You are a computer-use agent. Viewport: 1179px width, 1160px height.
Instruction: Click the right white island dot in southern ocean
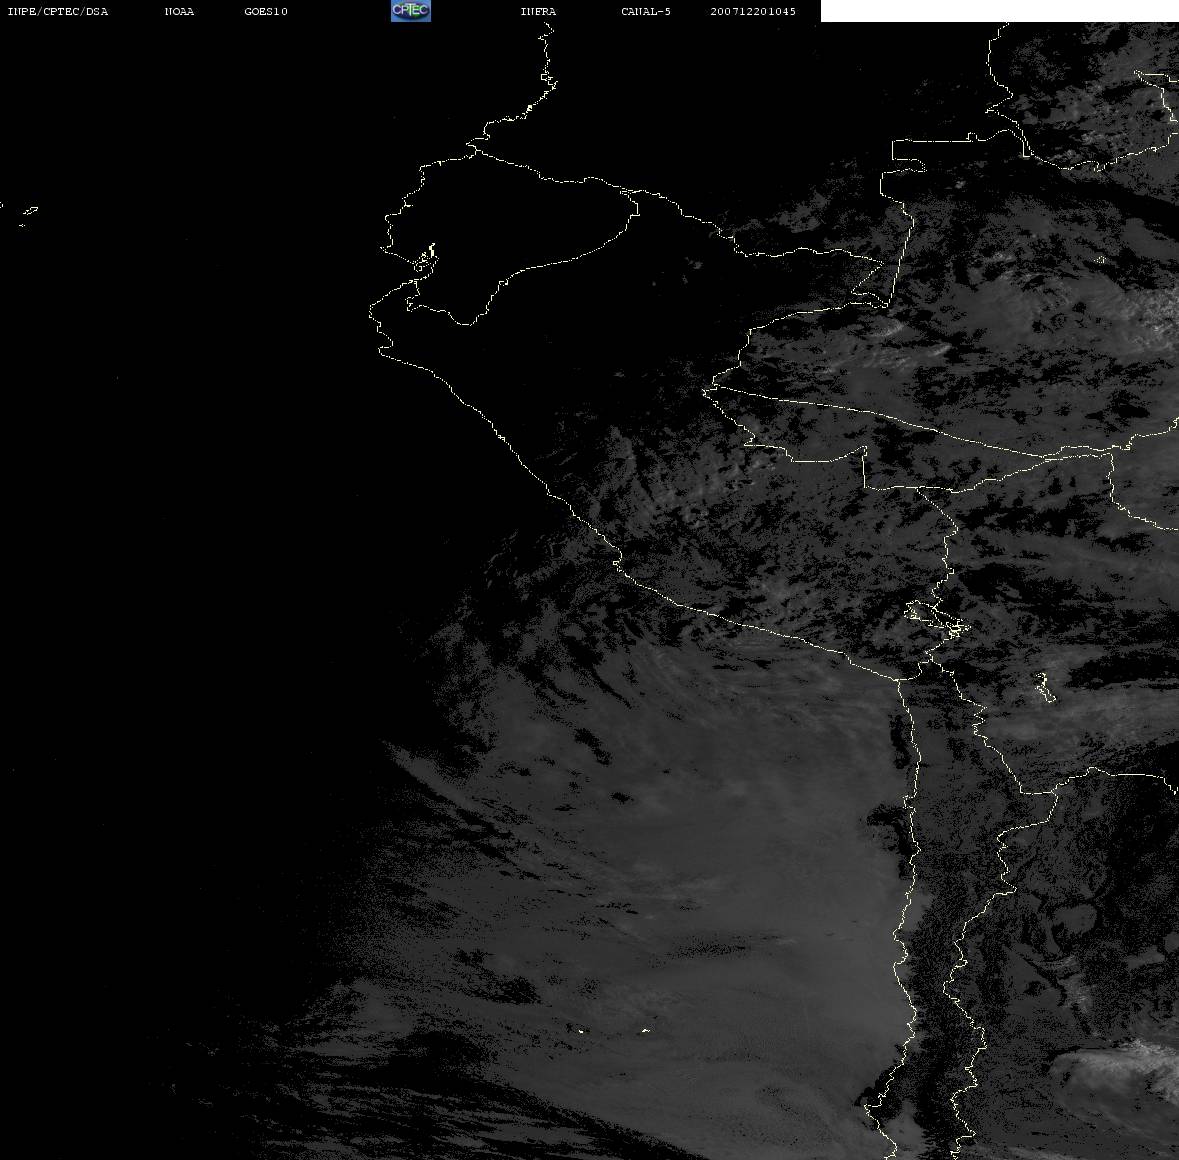click(x=645, y=1030)
